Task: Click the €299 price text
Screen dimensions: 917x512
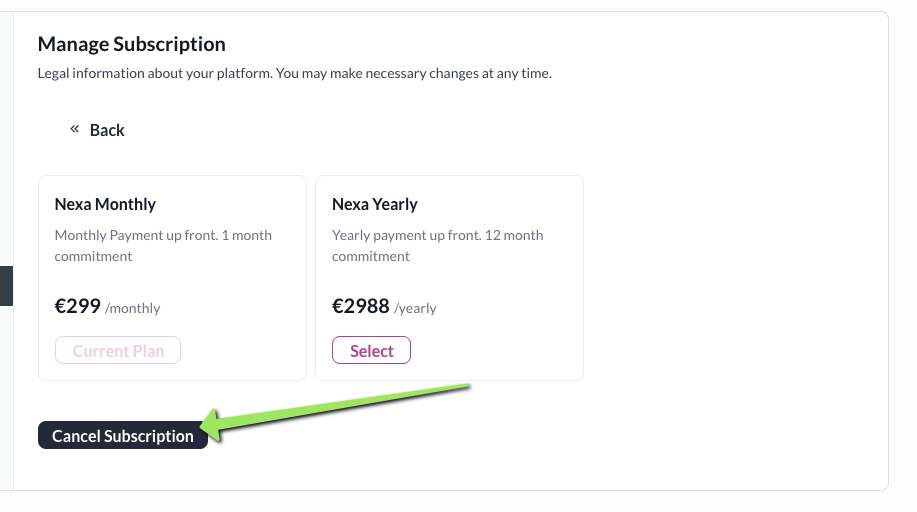Action: [x=78, y=306]
